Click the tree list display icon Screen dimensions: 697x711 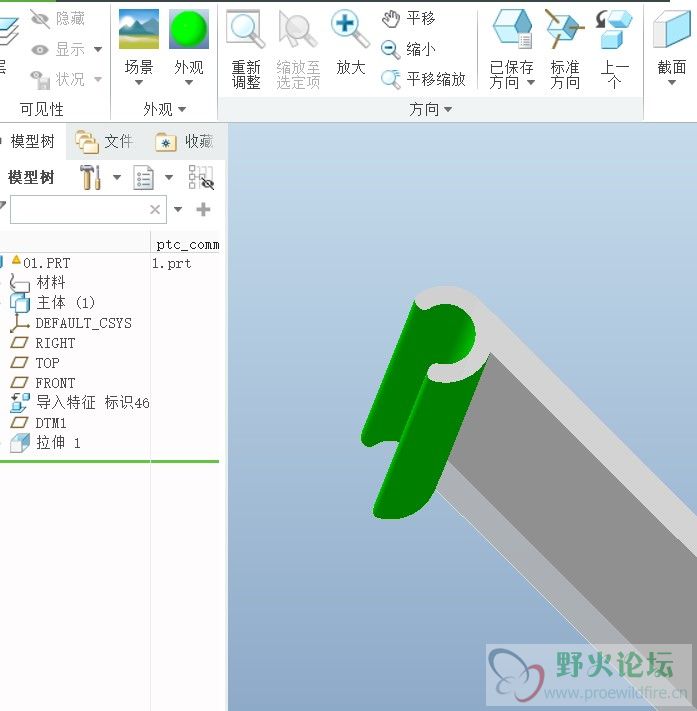(x=143, y=177)
